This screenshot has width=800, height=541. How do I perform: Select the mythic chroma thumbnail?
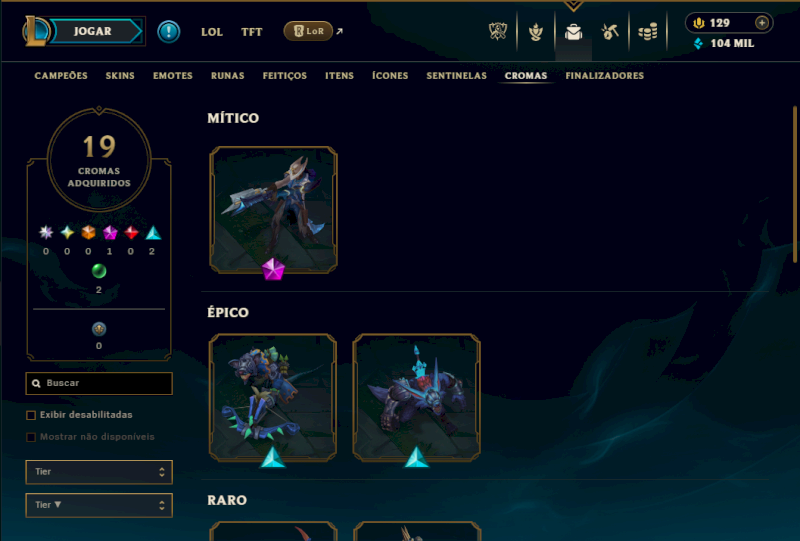[273, 209]
